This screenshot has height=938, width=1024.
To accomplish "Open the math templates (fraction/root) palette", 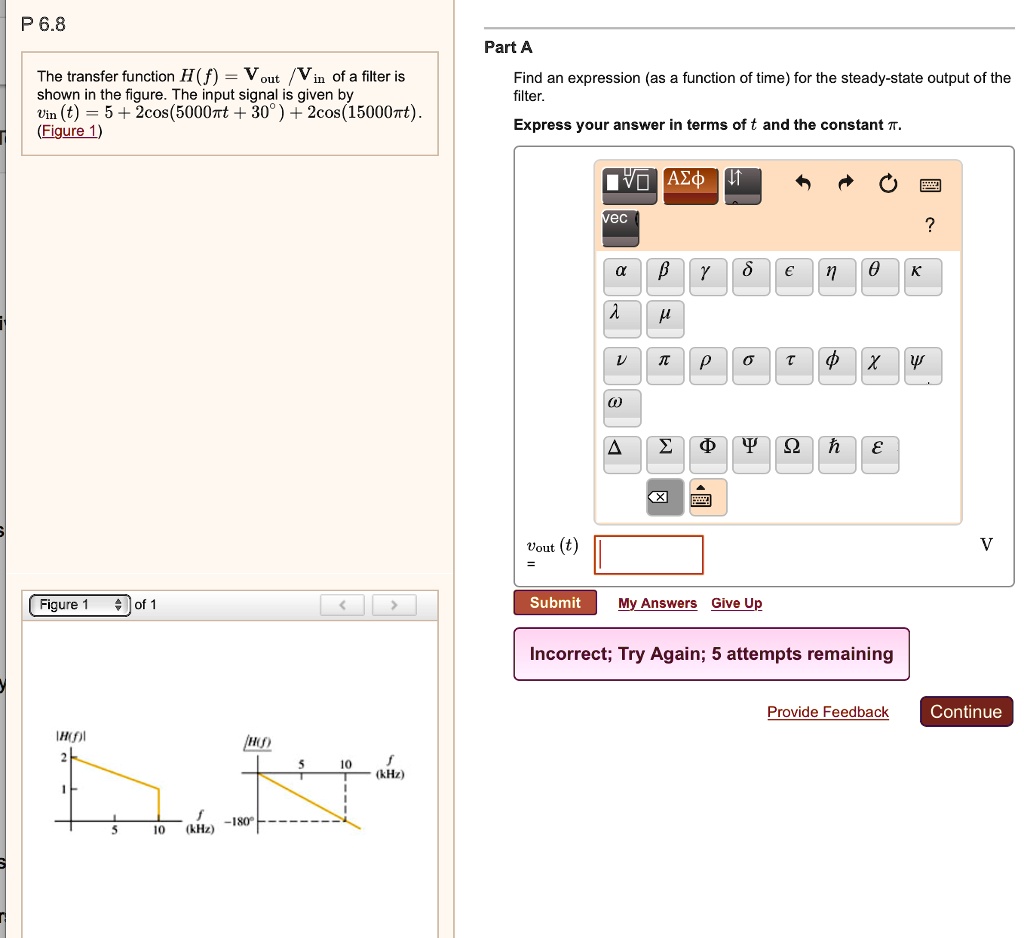I will [x=630, y=186].
